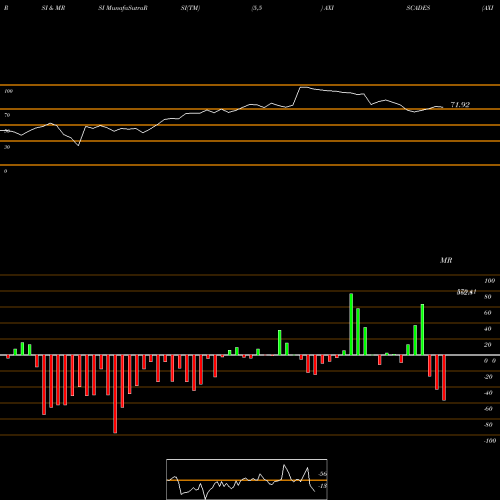500x500 pixels.
Task: Click the RSI axis label 70
Action: pos(7,115)
